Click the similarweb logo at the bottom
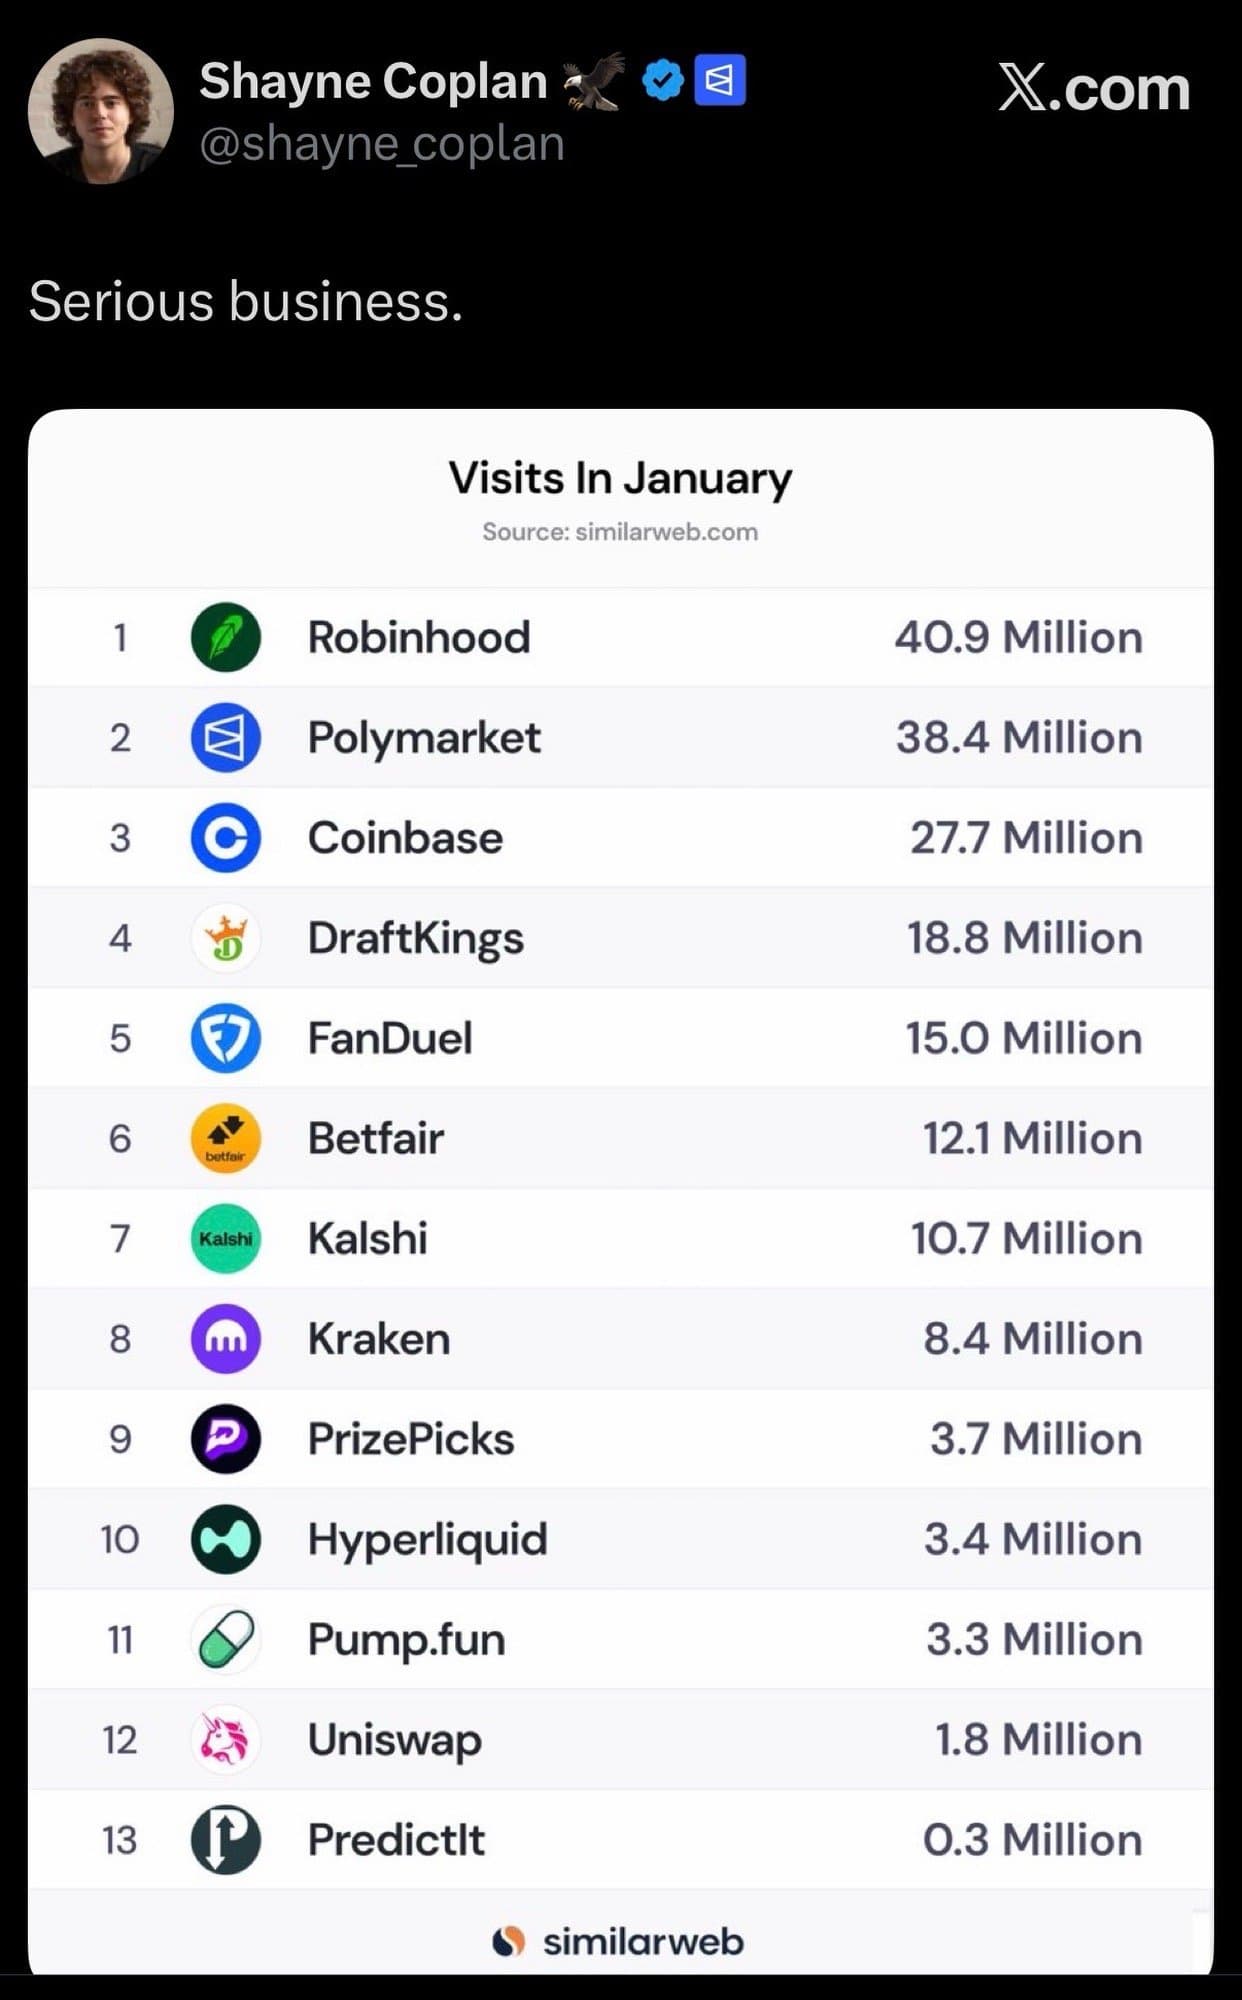This screenshot has height=2000, width=1242. pyautogui.click(x=620, y=1941)
